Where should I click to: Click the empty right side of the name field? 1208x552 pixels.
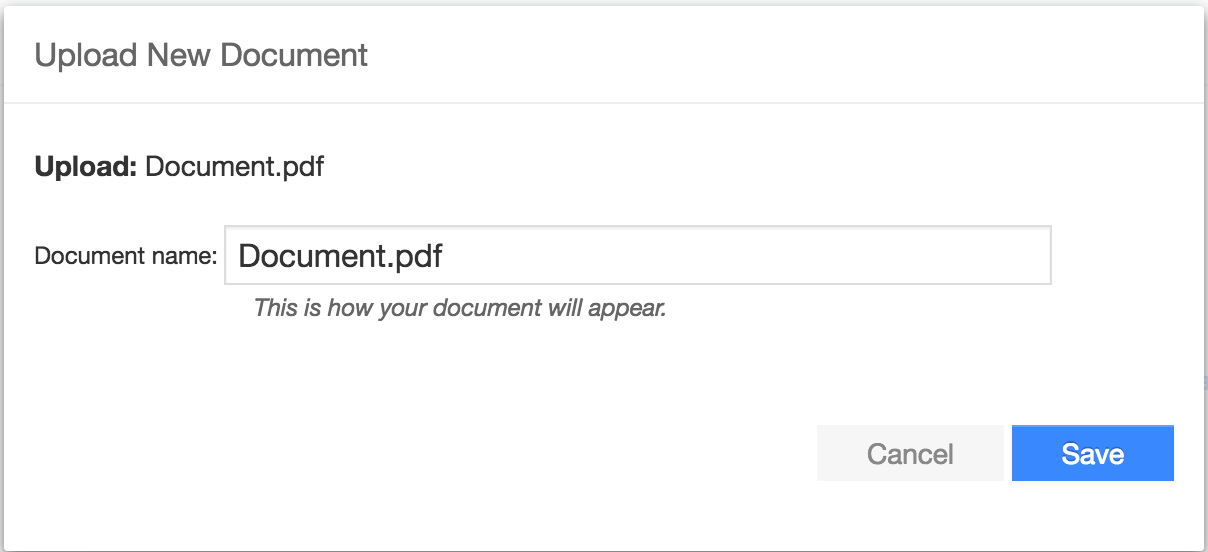tap(850, 255)
